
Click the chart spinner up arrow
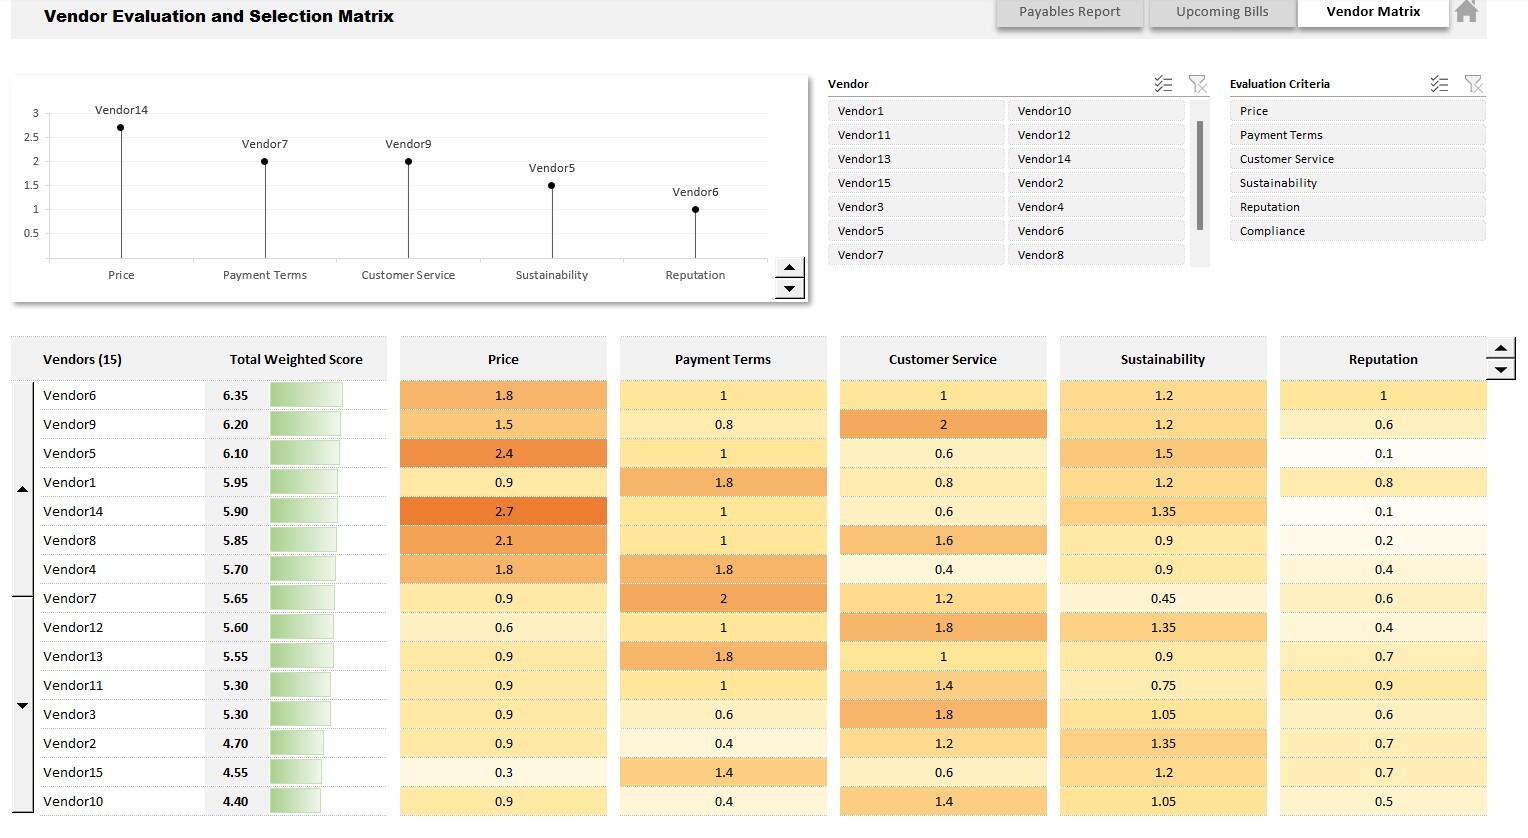click(x=789, y=268)
